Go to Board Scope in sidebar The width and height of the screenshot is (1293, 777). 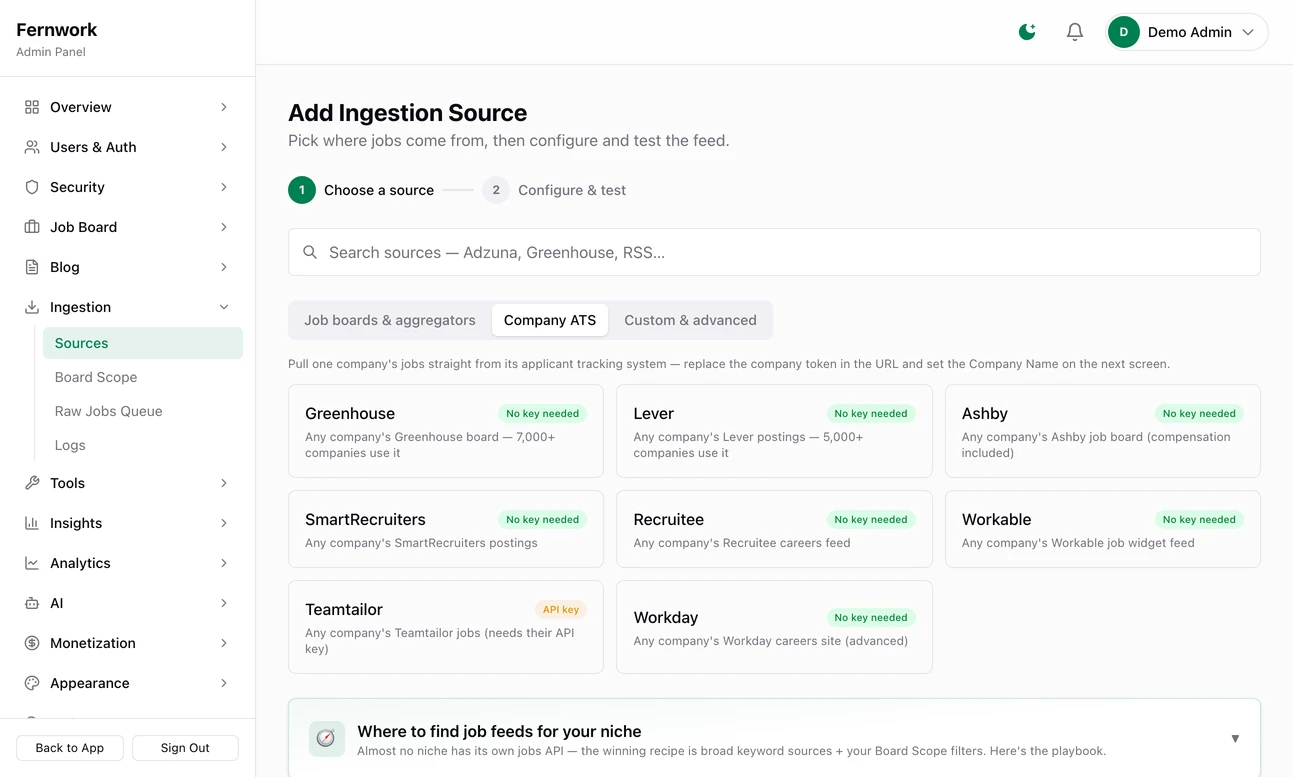pyautogui.click(x=143, y=377)
